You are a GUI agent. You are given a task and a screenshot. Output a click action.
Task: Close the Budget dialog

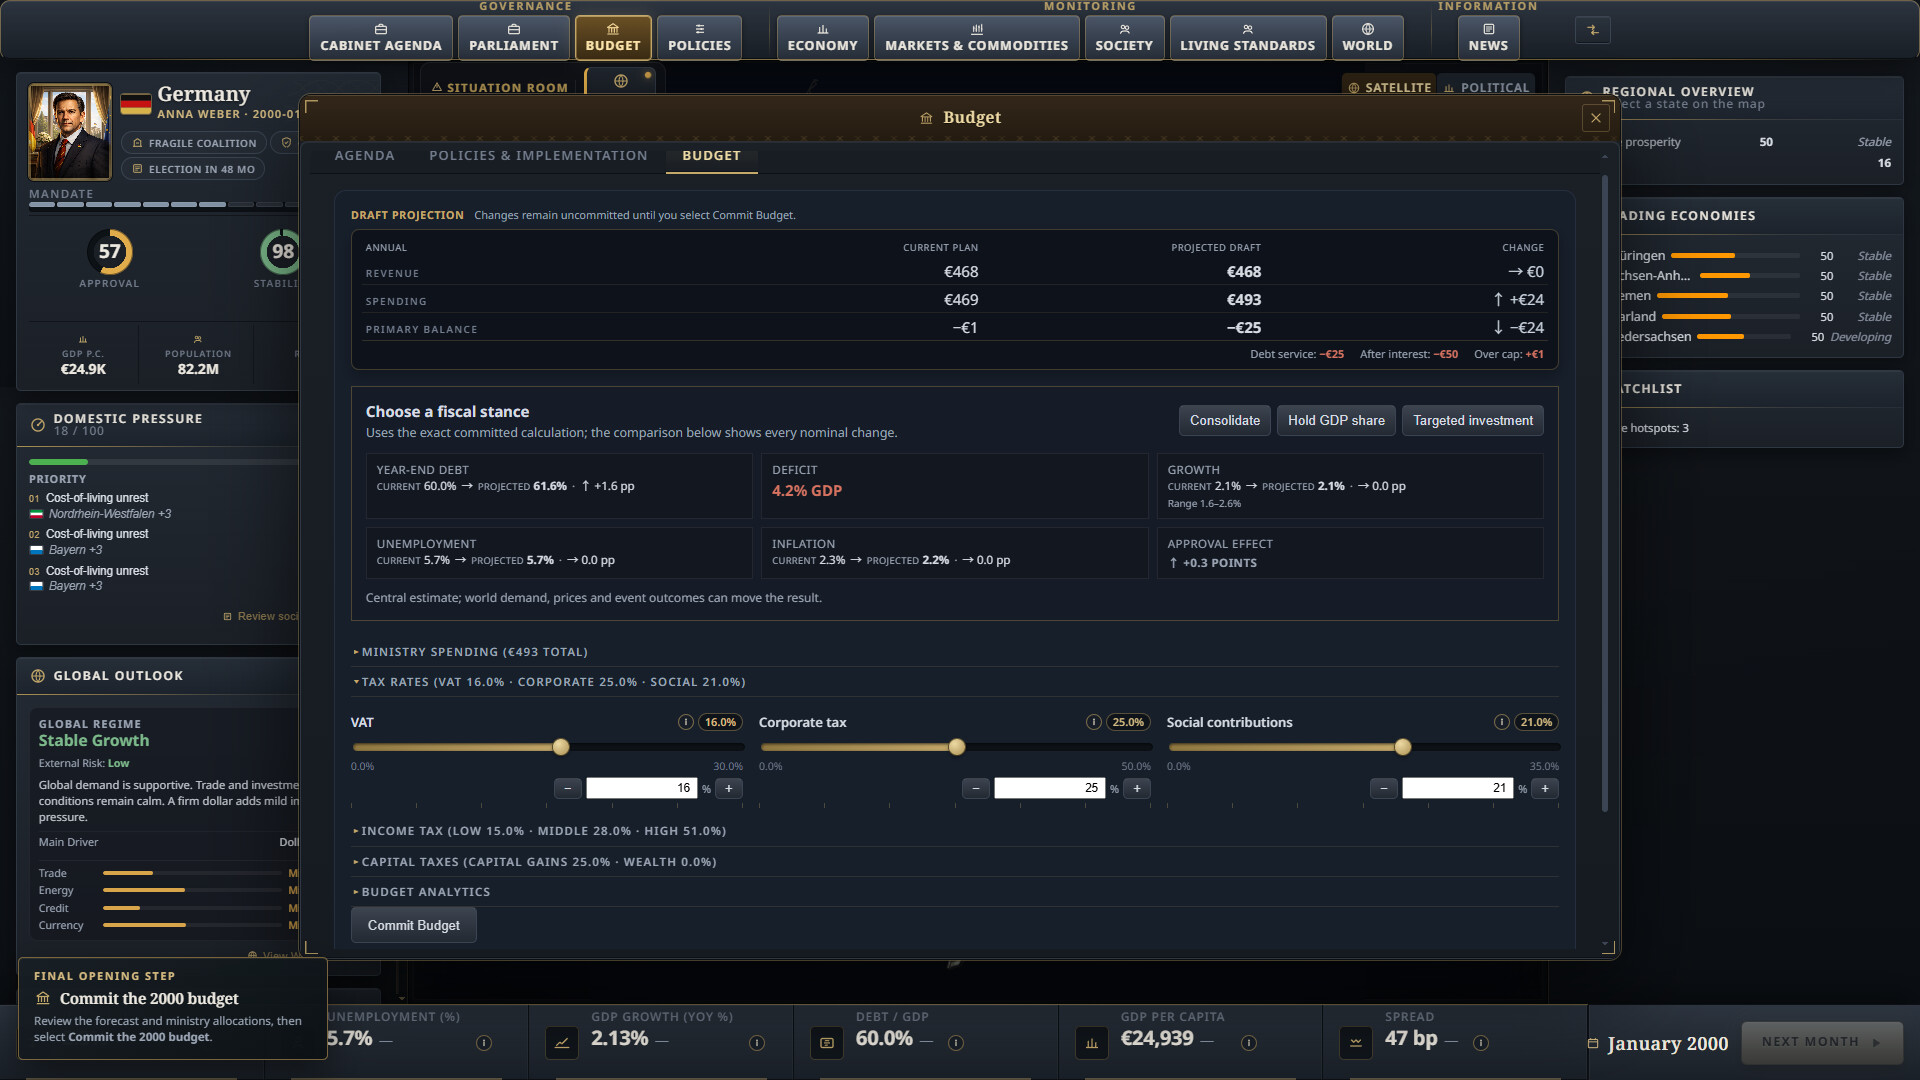click(1596, 118)
